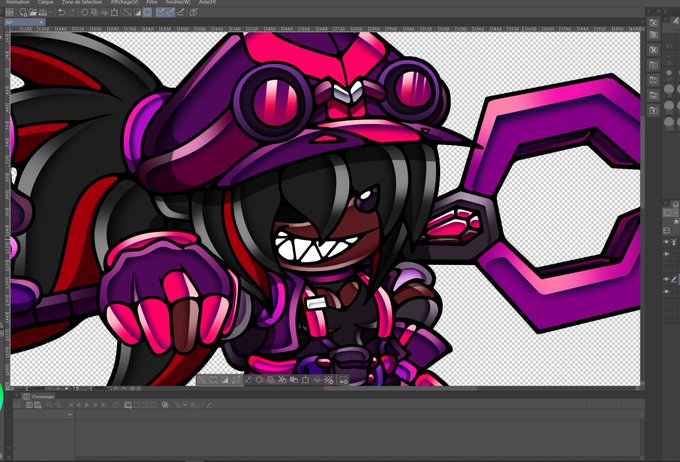Image resolution: width=680 pixels, height=462 pixels.
Task: Open the Calque menu
Action: [46, 2]
